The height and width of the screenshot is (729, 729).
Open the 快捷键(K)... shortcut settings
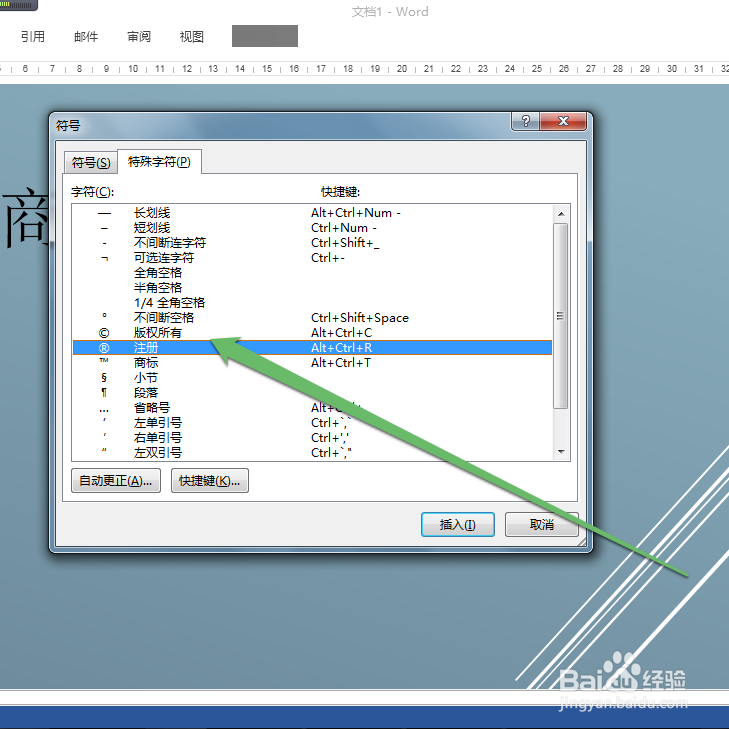[210, 481]
